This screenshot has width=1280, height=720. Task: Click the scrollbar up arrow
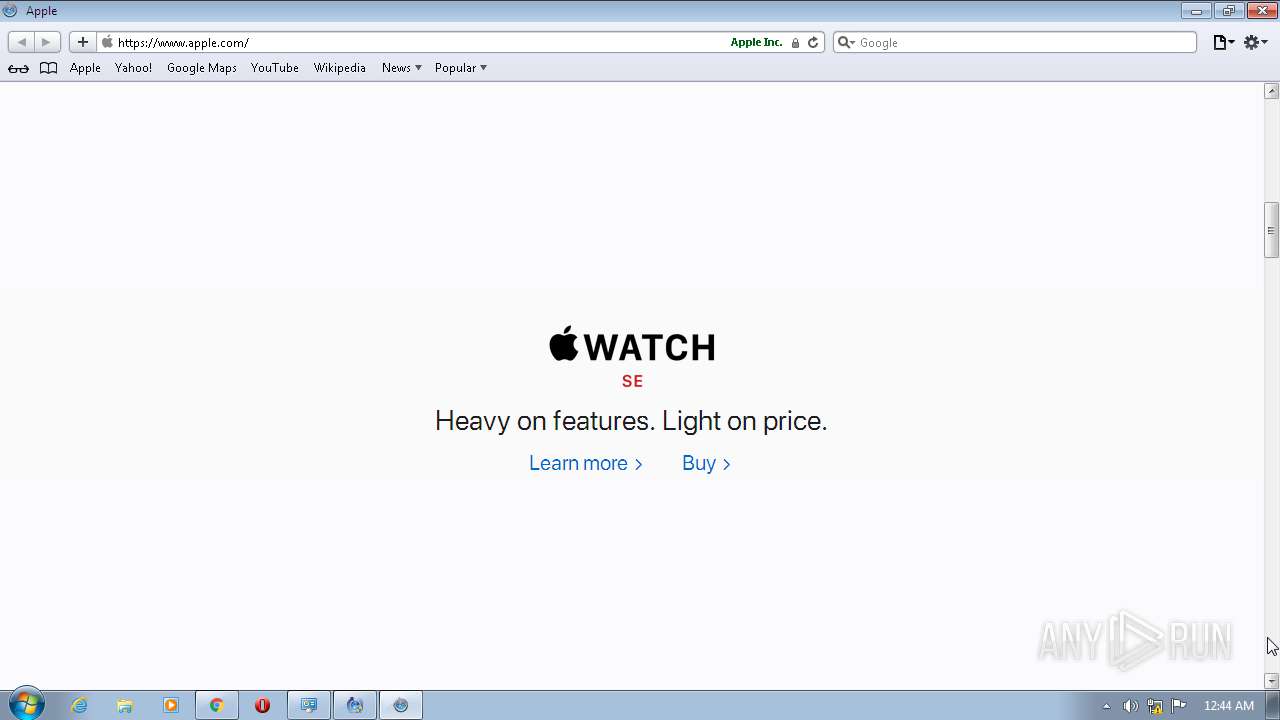1272,91
